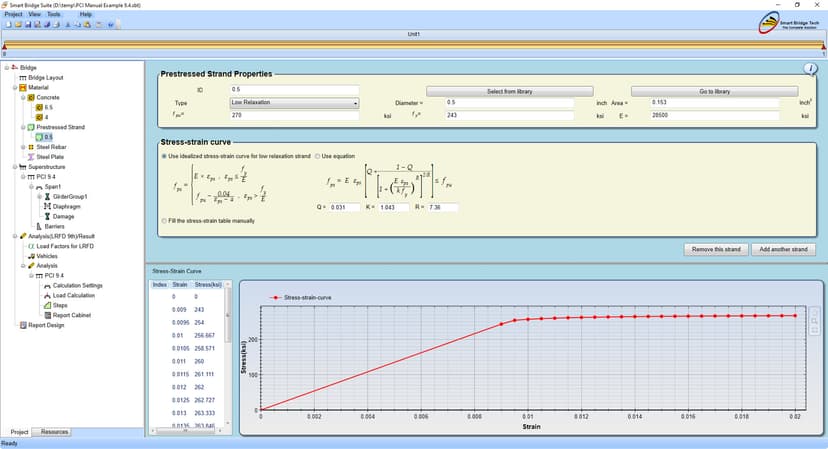Collapse the Analysis(LRFD 9th)/Result node

(15, 236)
